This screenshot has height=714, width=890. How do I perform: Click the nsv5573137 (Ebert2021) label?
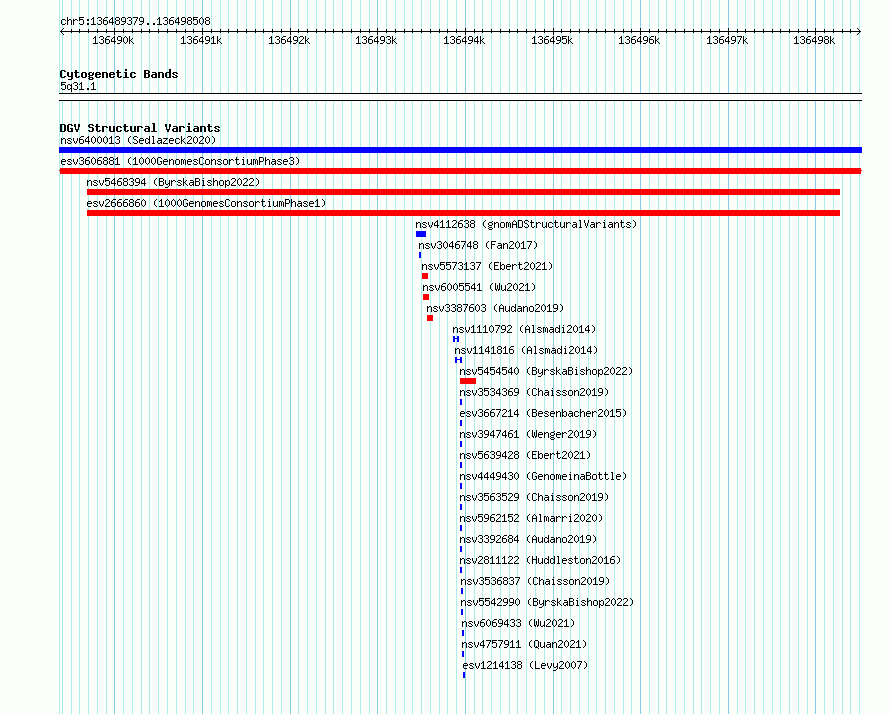coord(487,266)
